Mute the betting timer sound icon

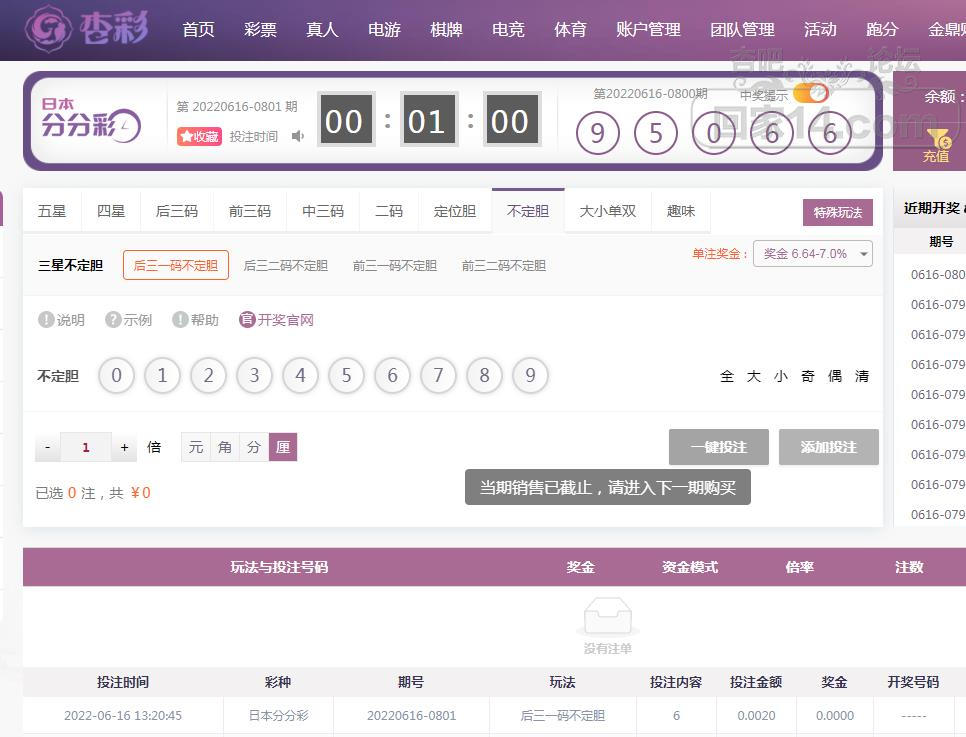pyautogui.click(x=298, y=136)
